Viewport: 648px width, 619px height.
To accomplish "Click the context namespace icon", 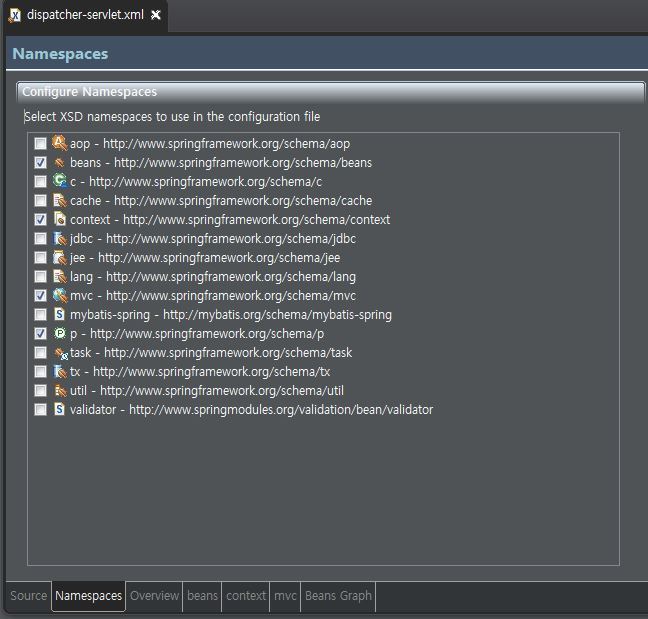I will tap(60, 219).
